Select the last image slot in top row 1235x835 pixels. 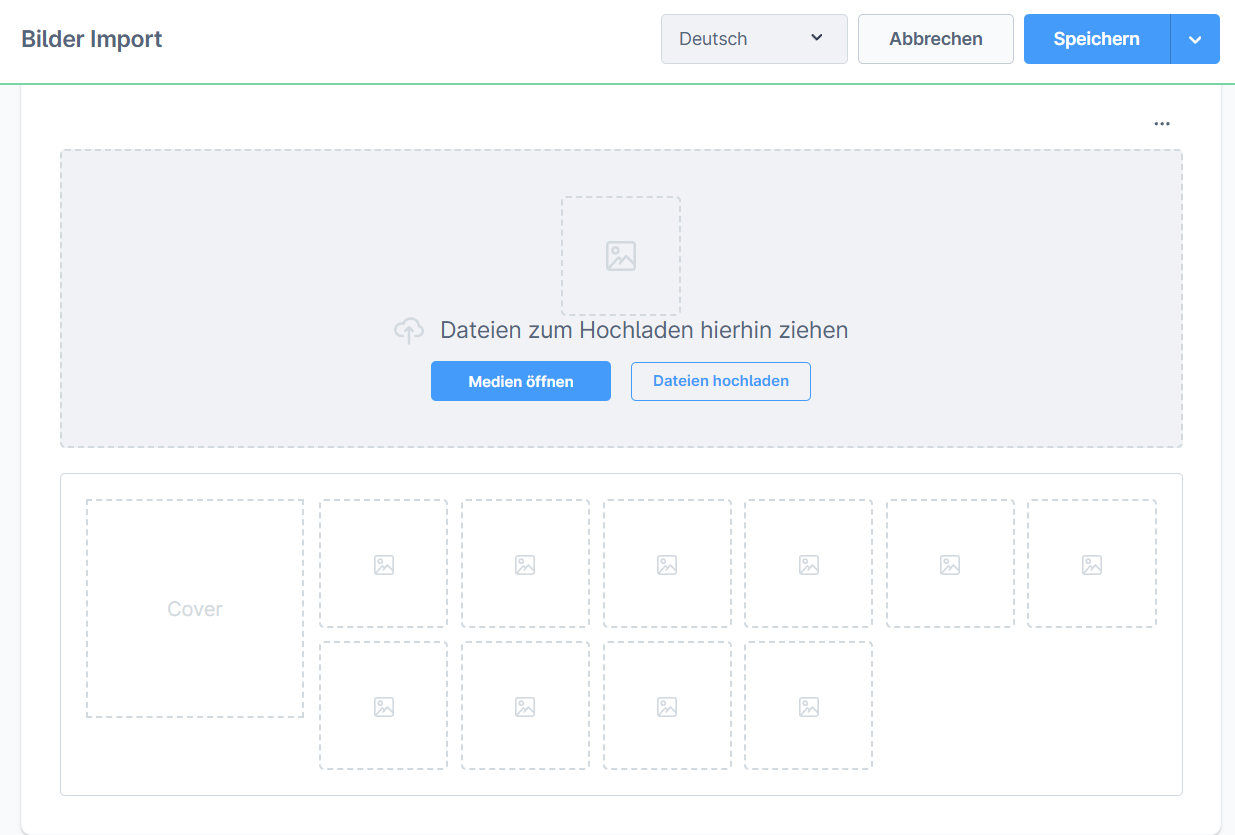(1091, 563)
